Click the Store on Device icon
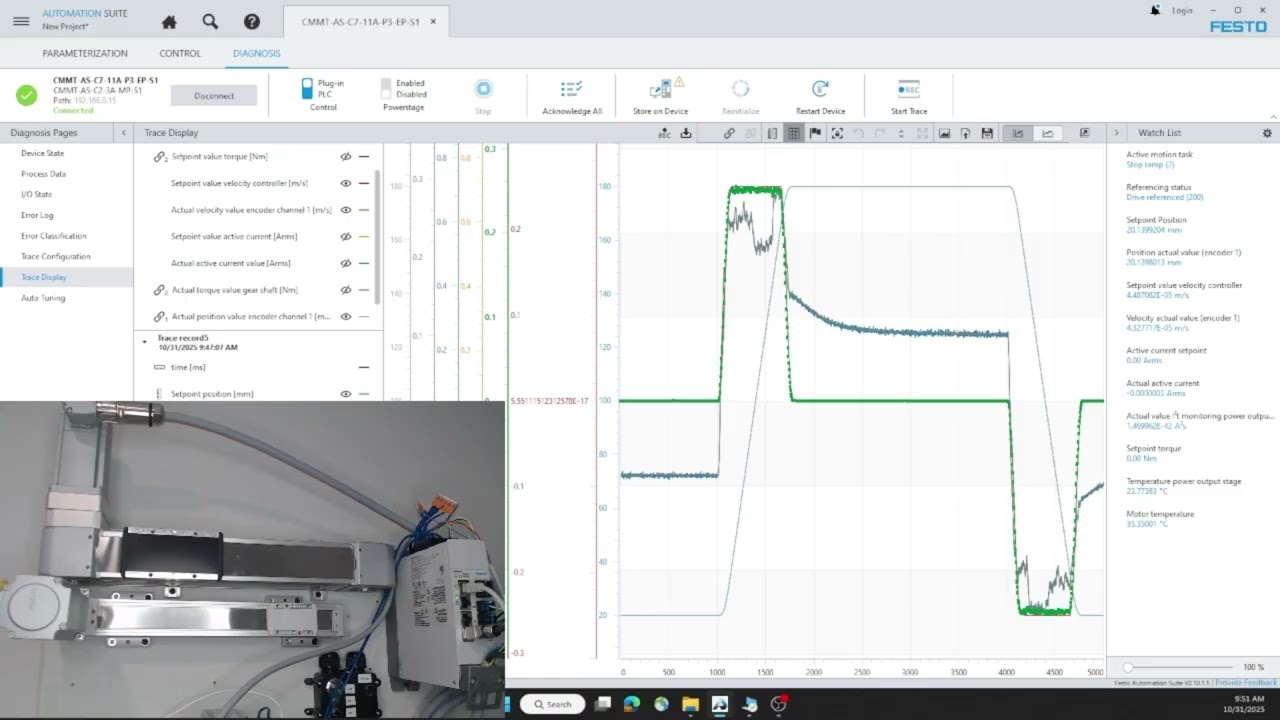1280x720 pixels. [x=661, y=89]
